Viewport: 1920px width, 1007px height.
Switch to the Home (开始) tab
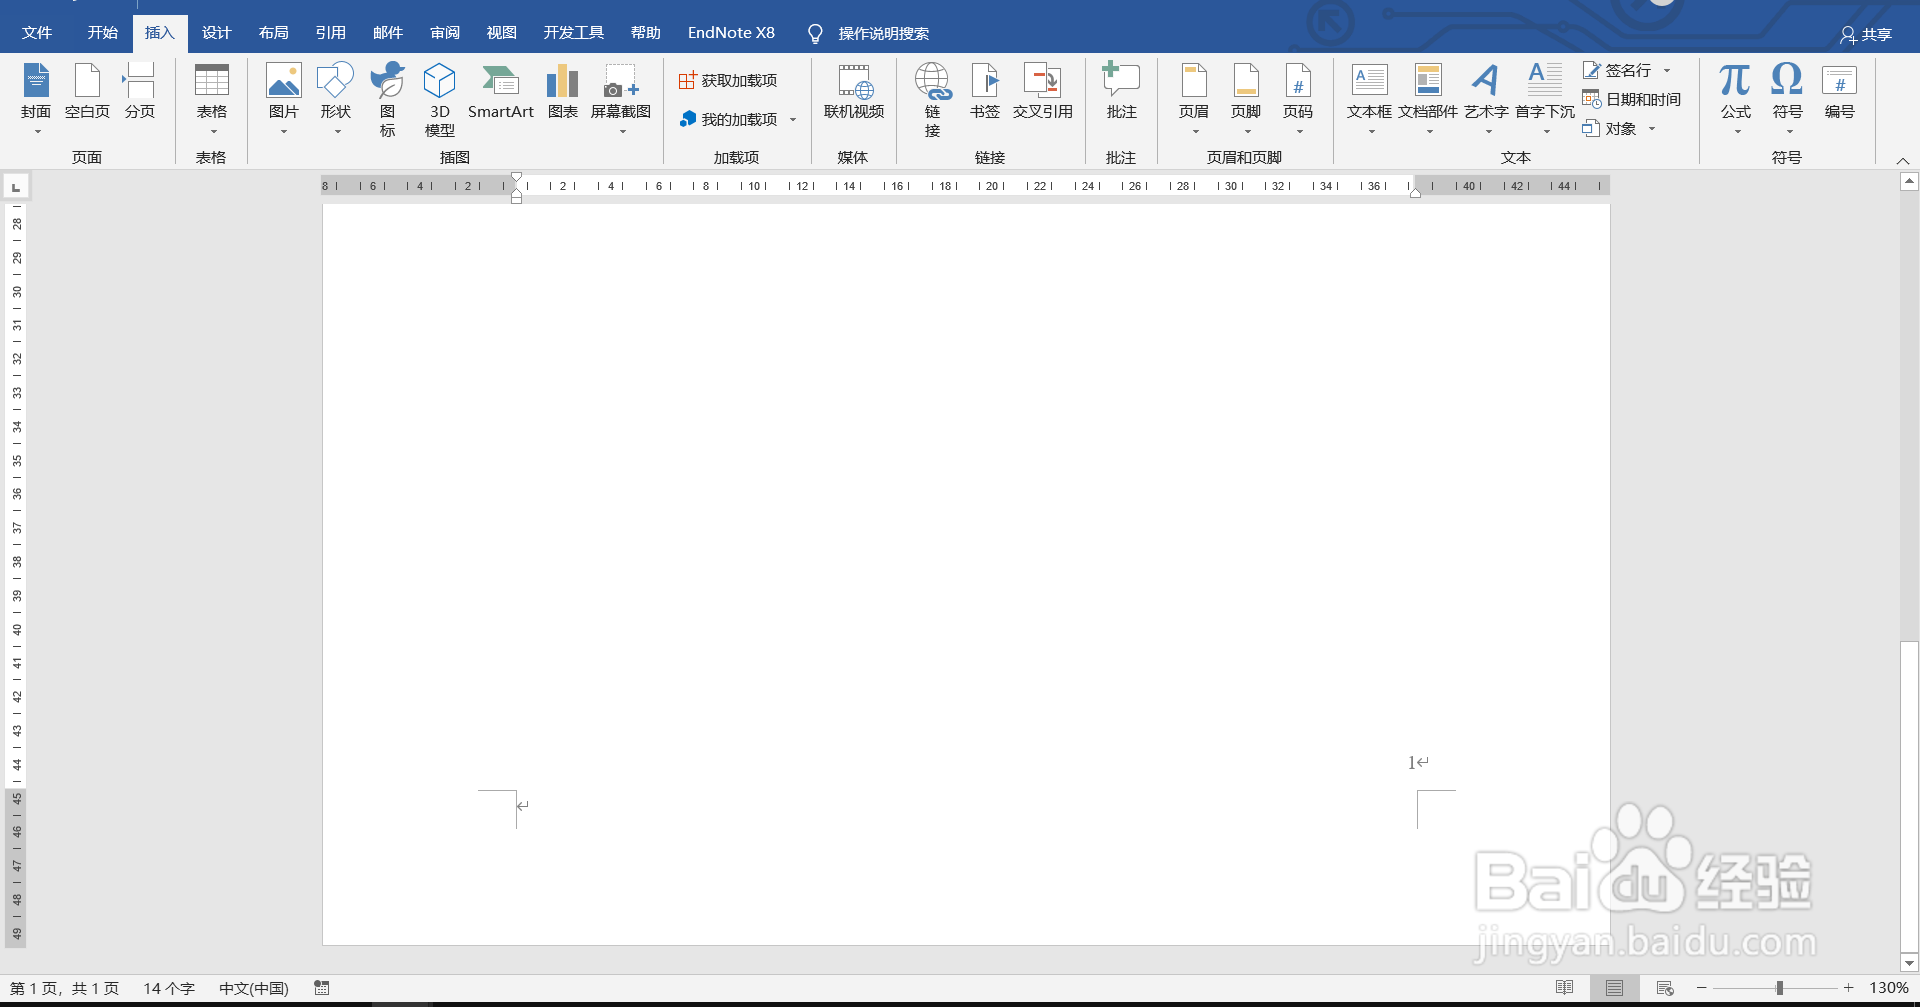pyautogui.click(x=102, y=33)
